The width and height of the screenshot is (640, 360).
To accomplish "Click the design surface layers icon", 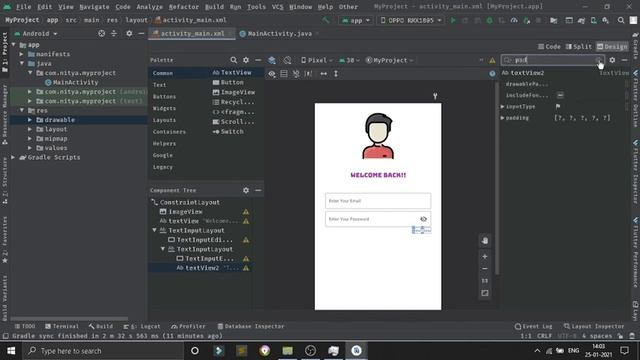I will [x=272, y=60].
